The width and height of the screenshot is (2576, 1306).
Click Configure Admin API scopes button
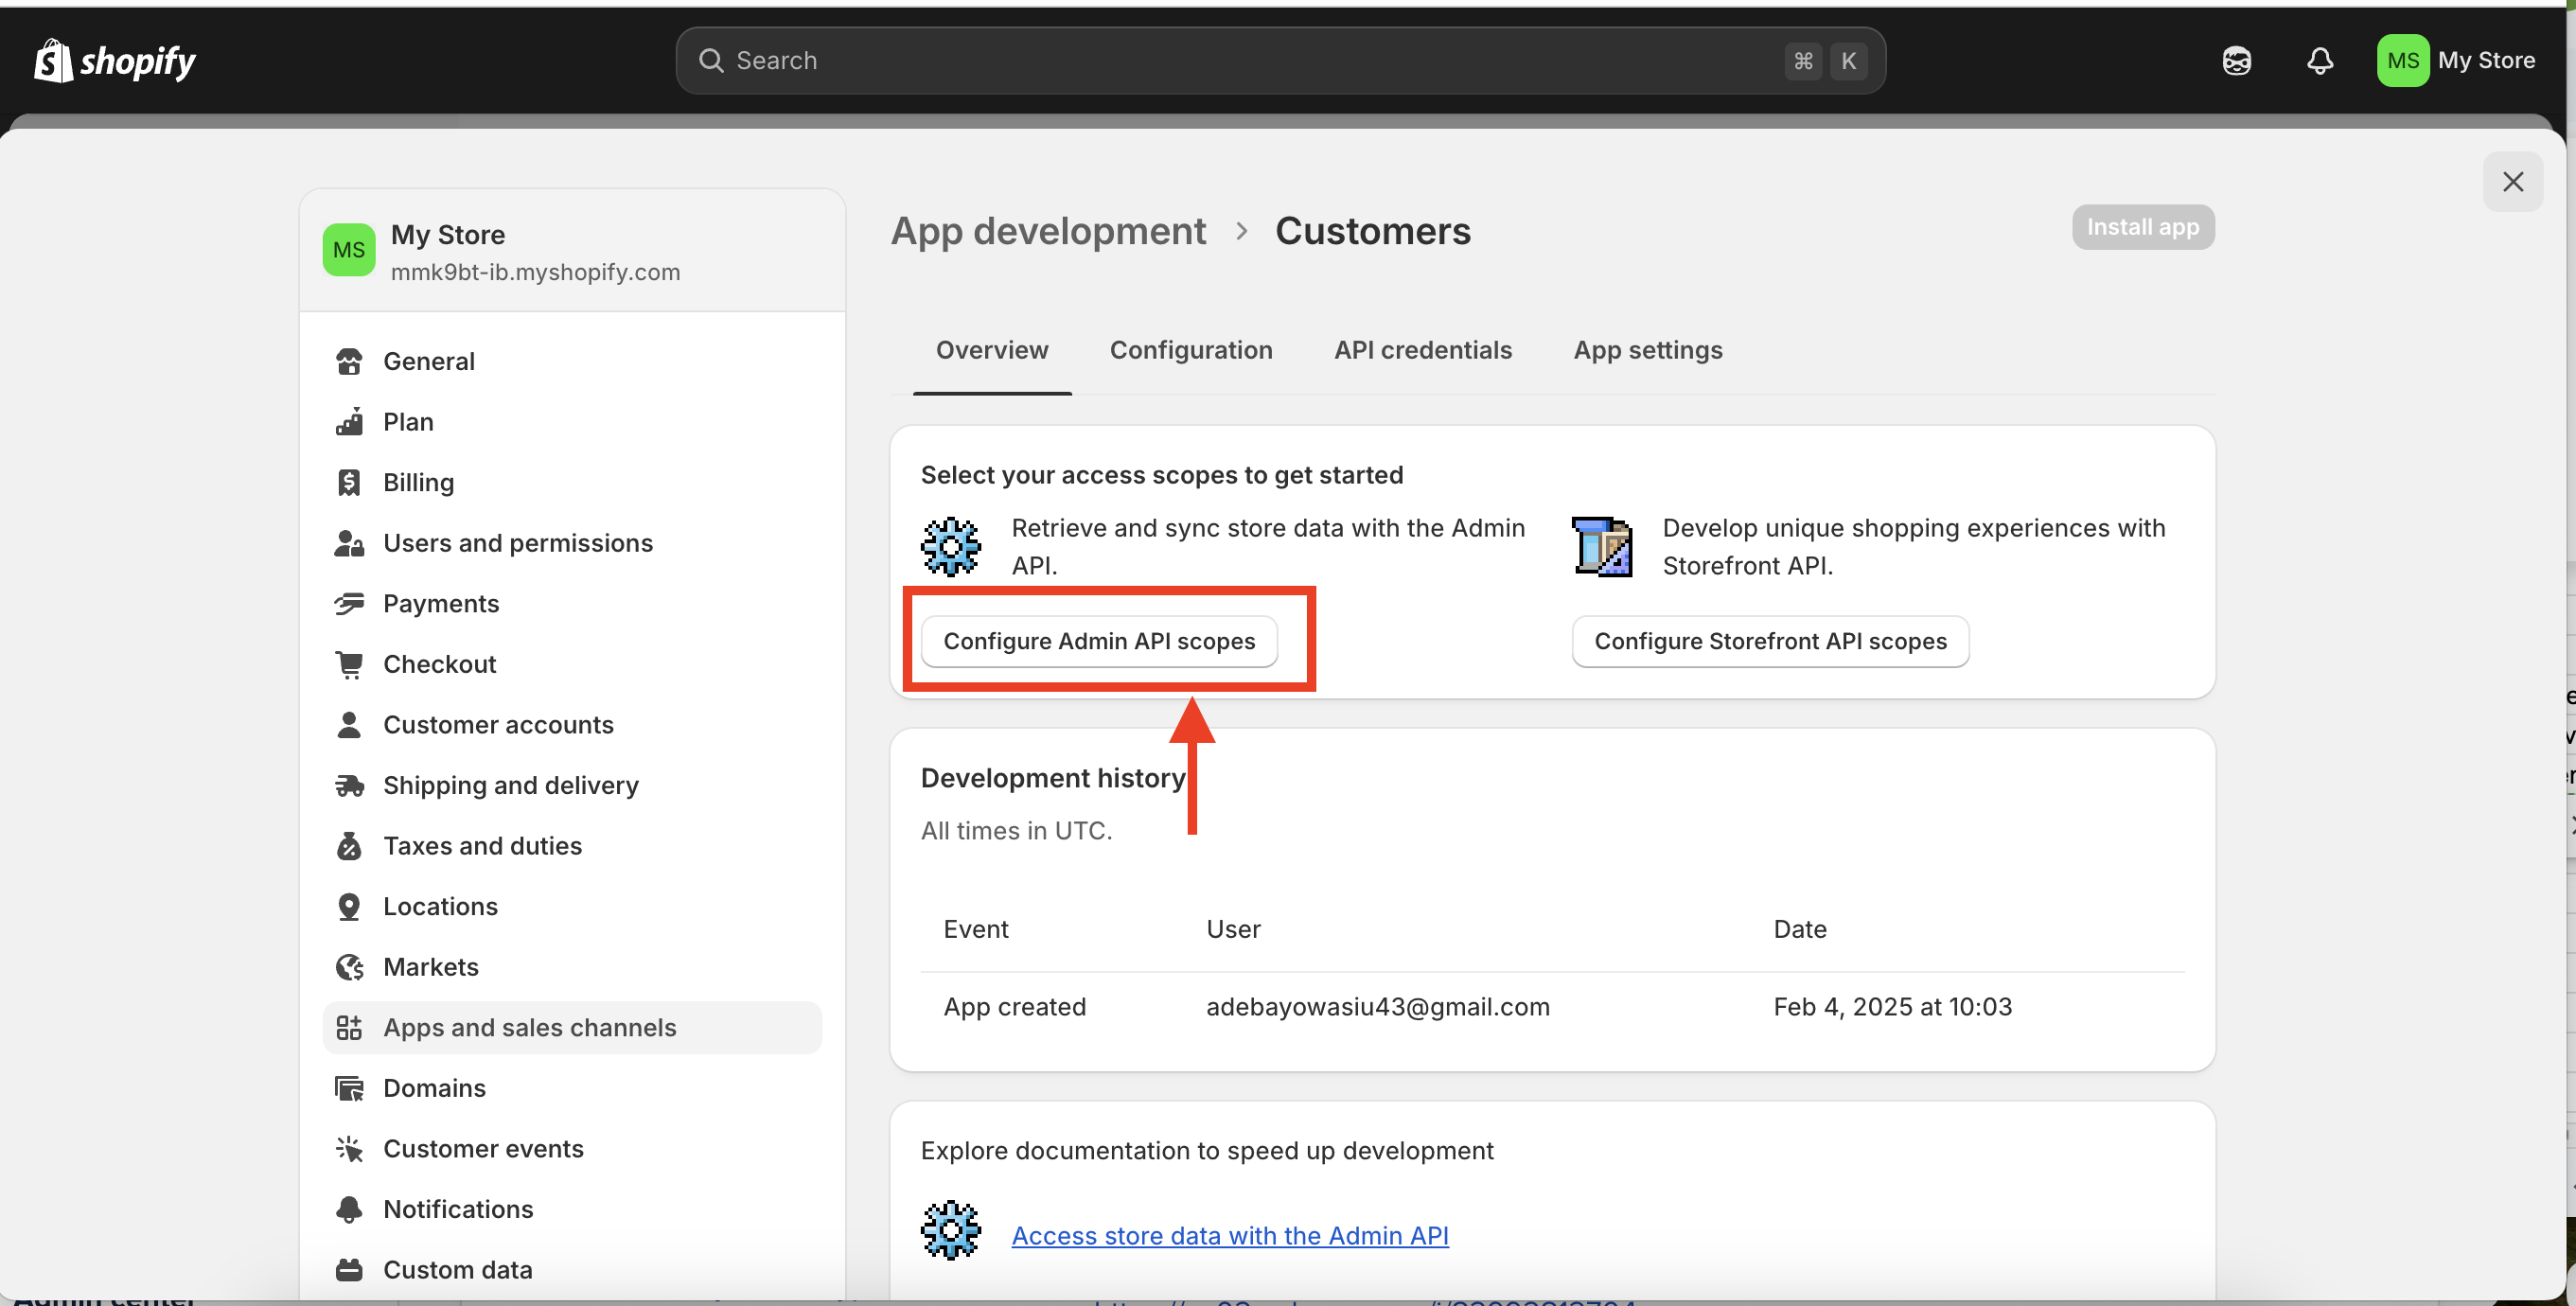coord(1098,641)
